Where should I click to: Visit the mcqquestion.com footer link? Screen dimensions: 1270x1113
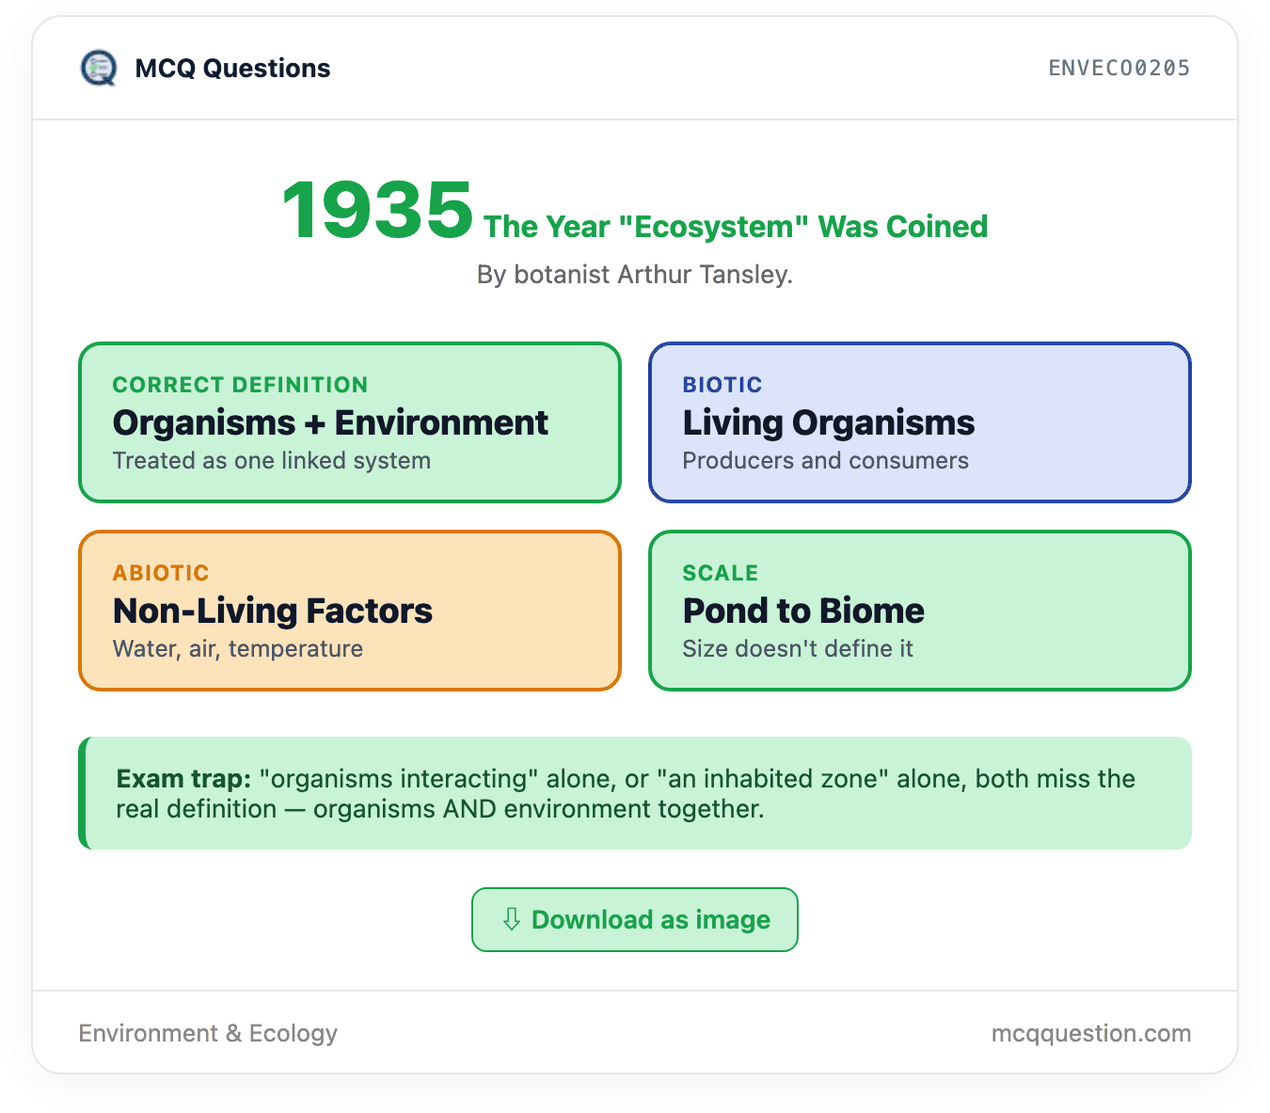1091,1033
